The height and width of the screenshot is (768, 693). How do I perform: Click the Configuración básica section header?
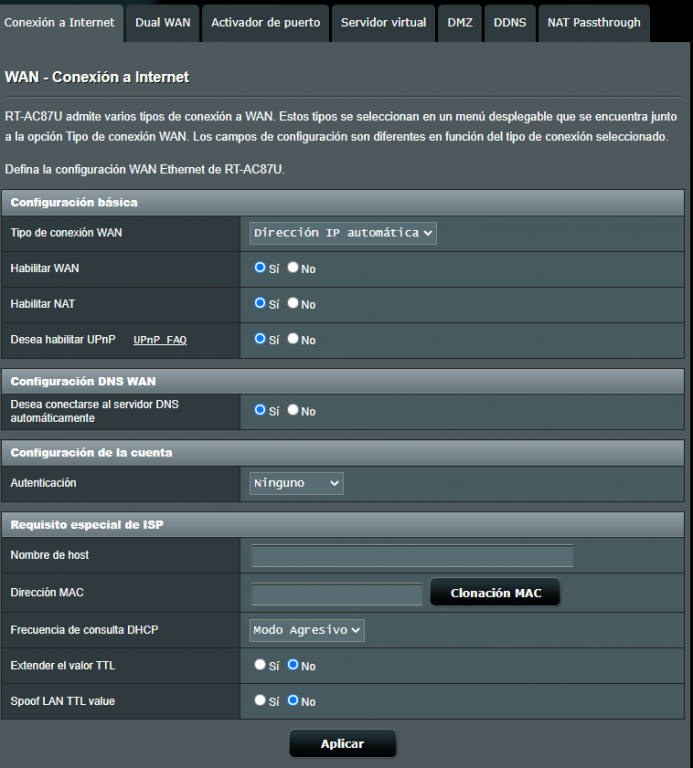343,203
